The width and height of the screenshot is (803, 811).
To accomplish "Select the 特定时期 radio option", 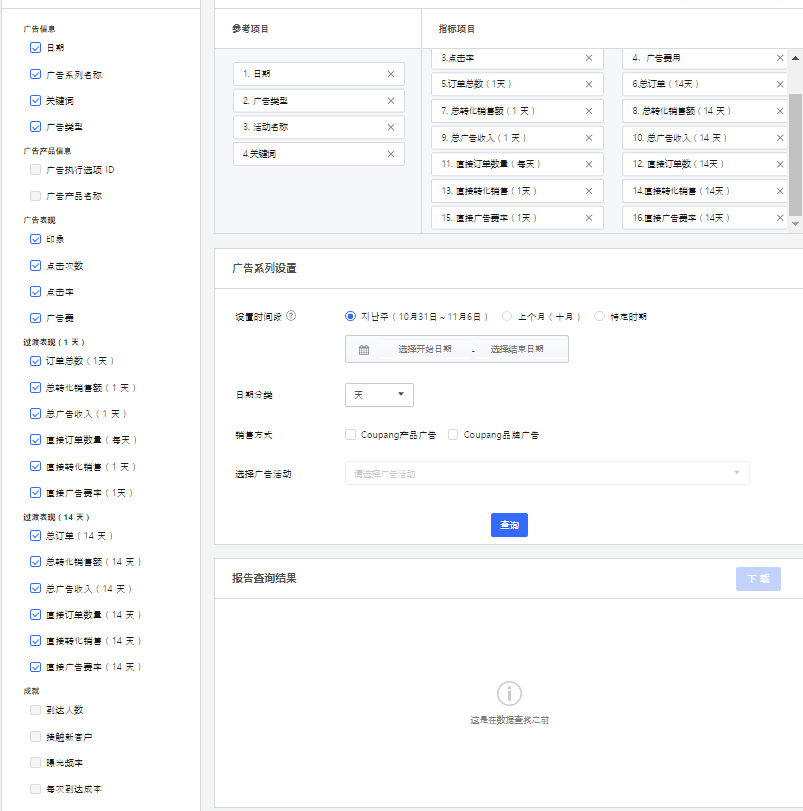I will click(599, 316).
